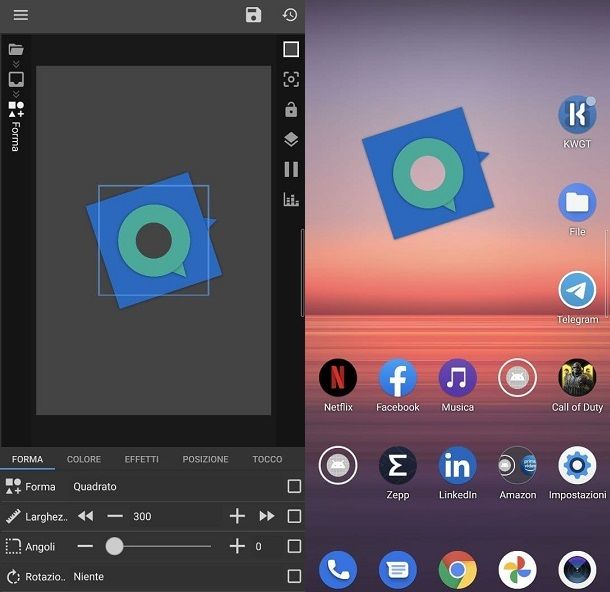
Task: Tap the KWGT widget on the home screen
Action: click(x=428, y=173)
